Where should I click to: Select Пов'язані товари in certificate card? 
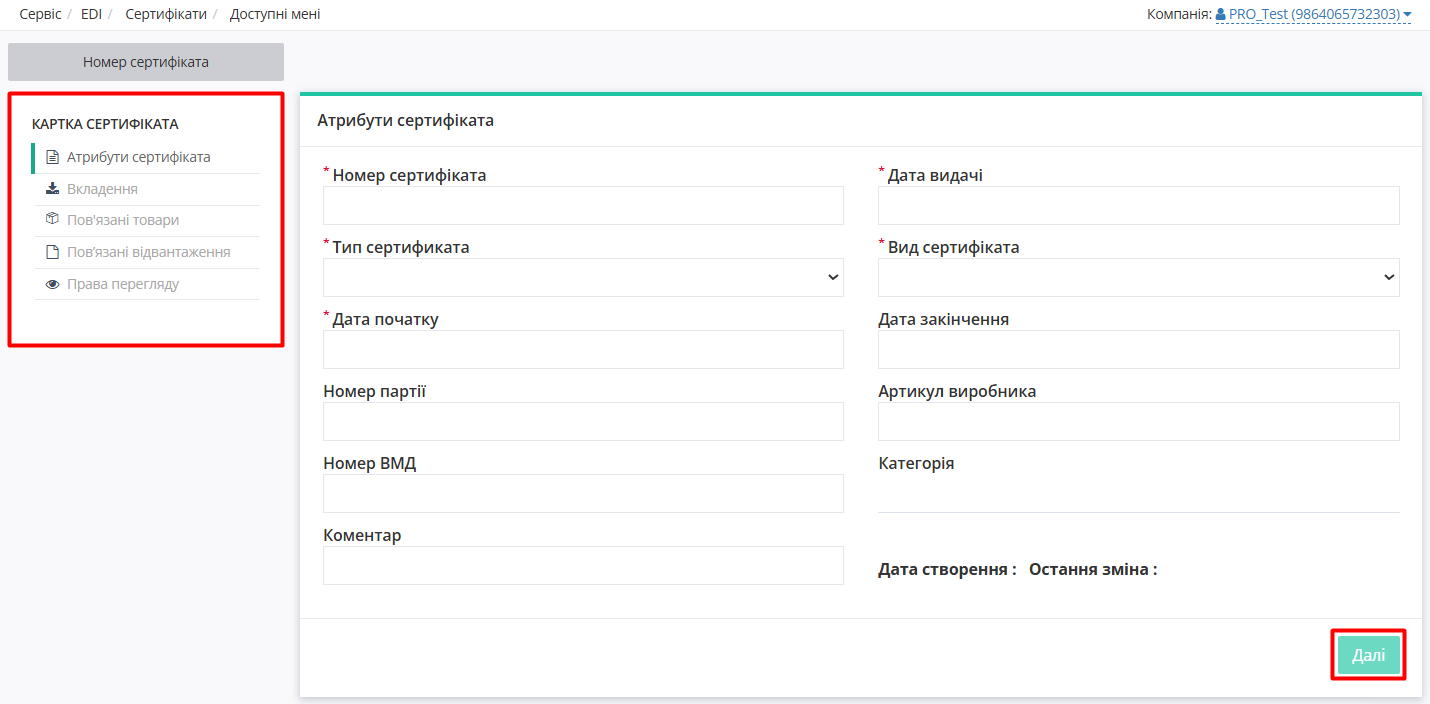point(123,220)
